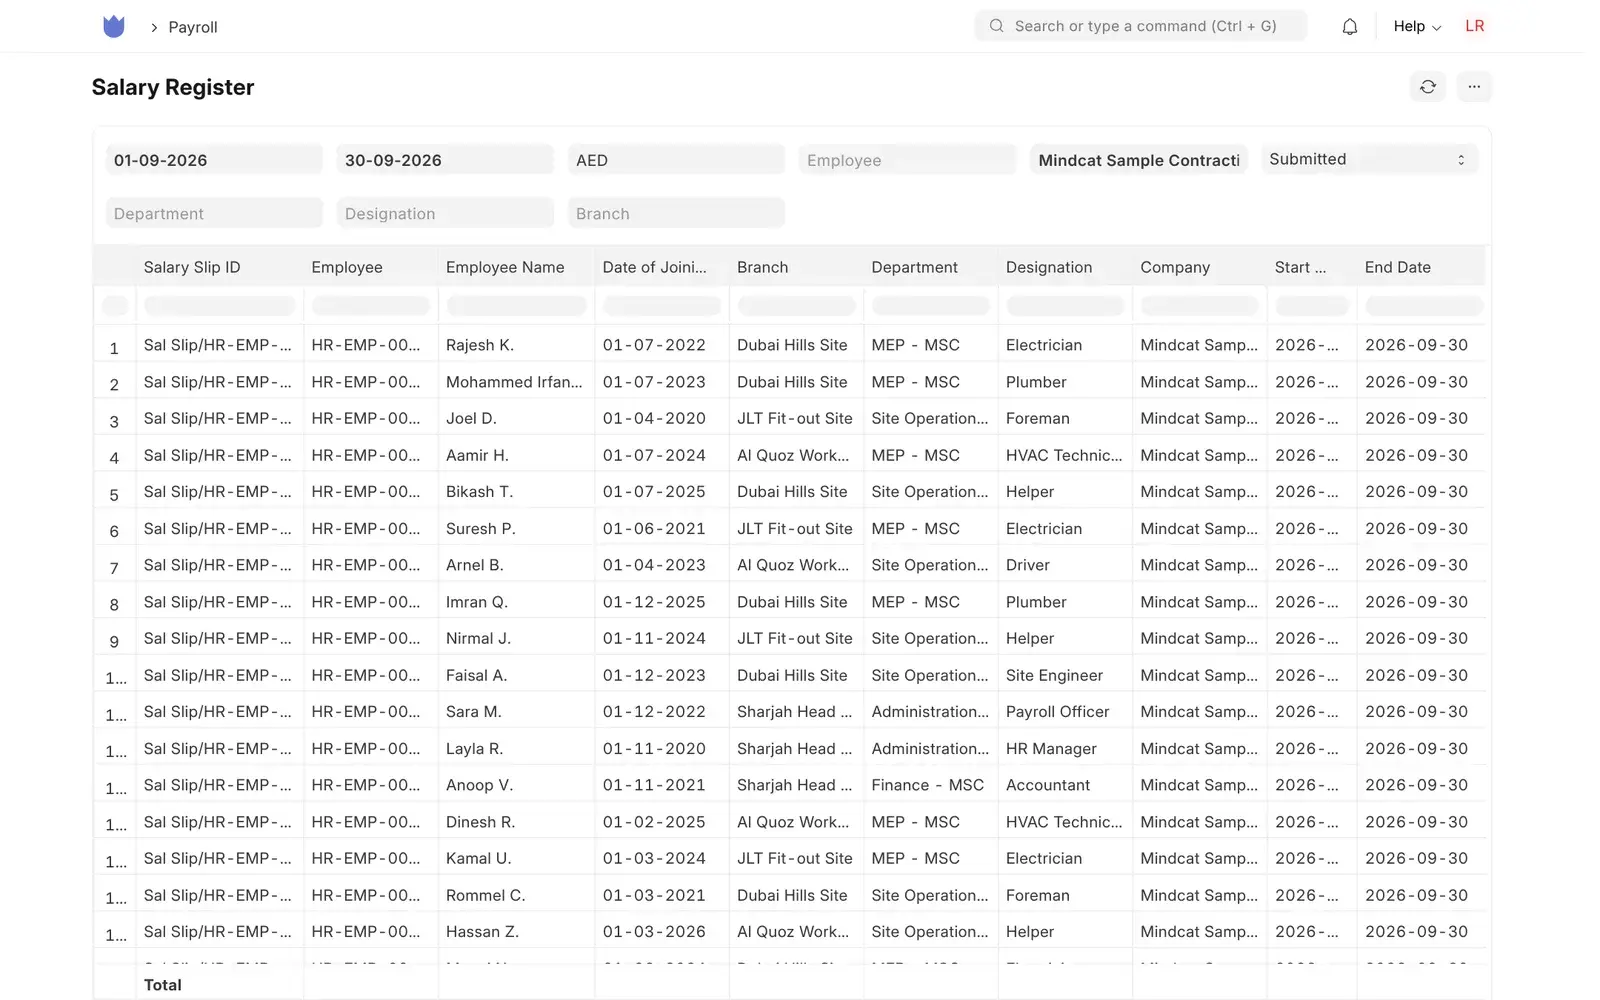This screenshot has width=1600, height=1000.
Task: Click Payroll Officer designation cell
Action: point(1065,712)
